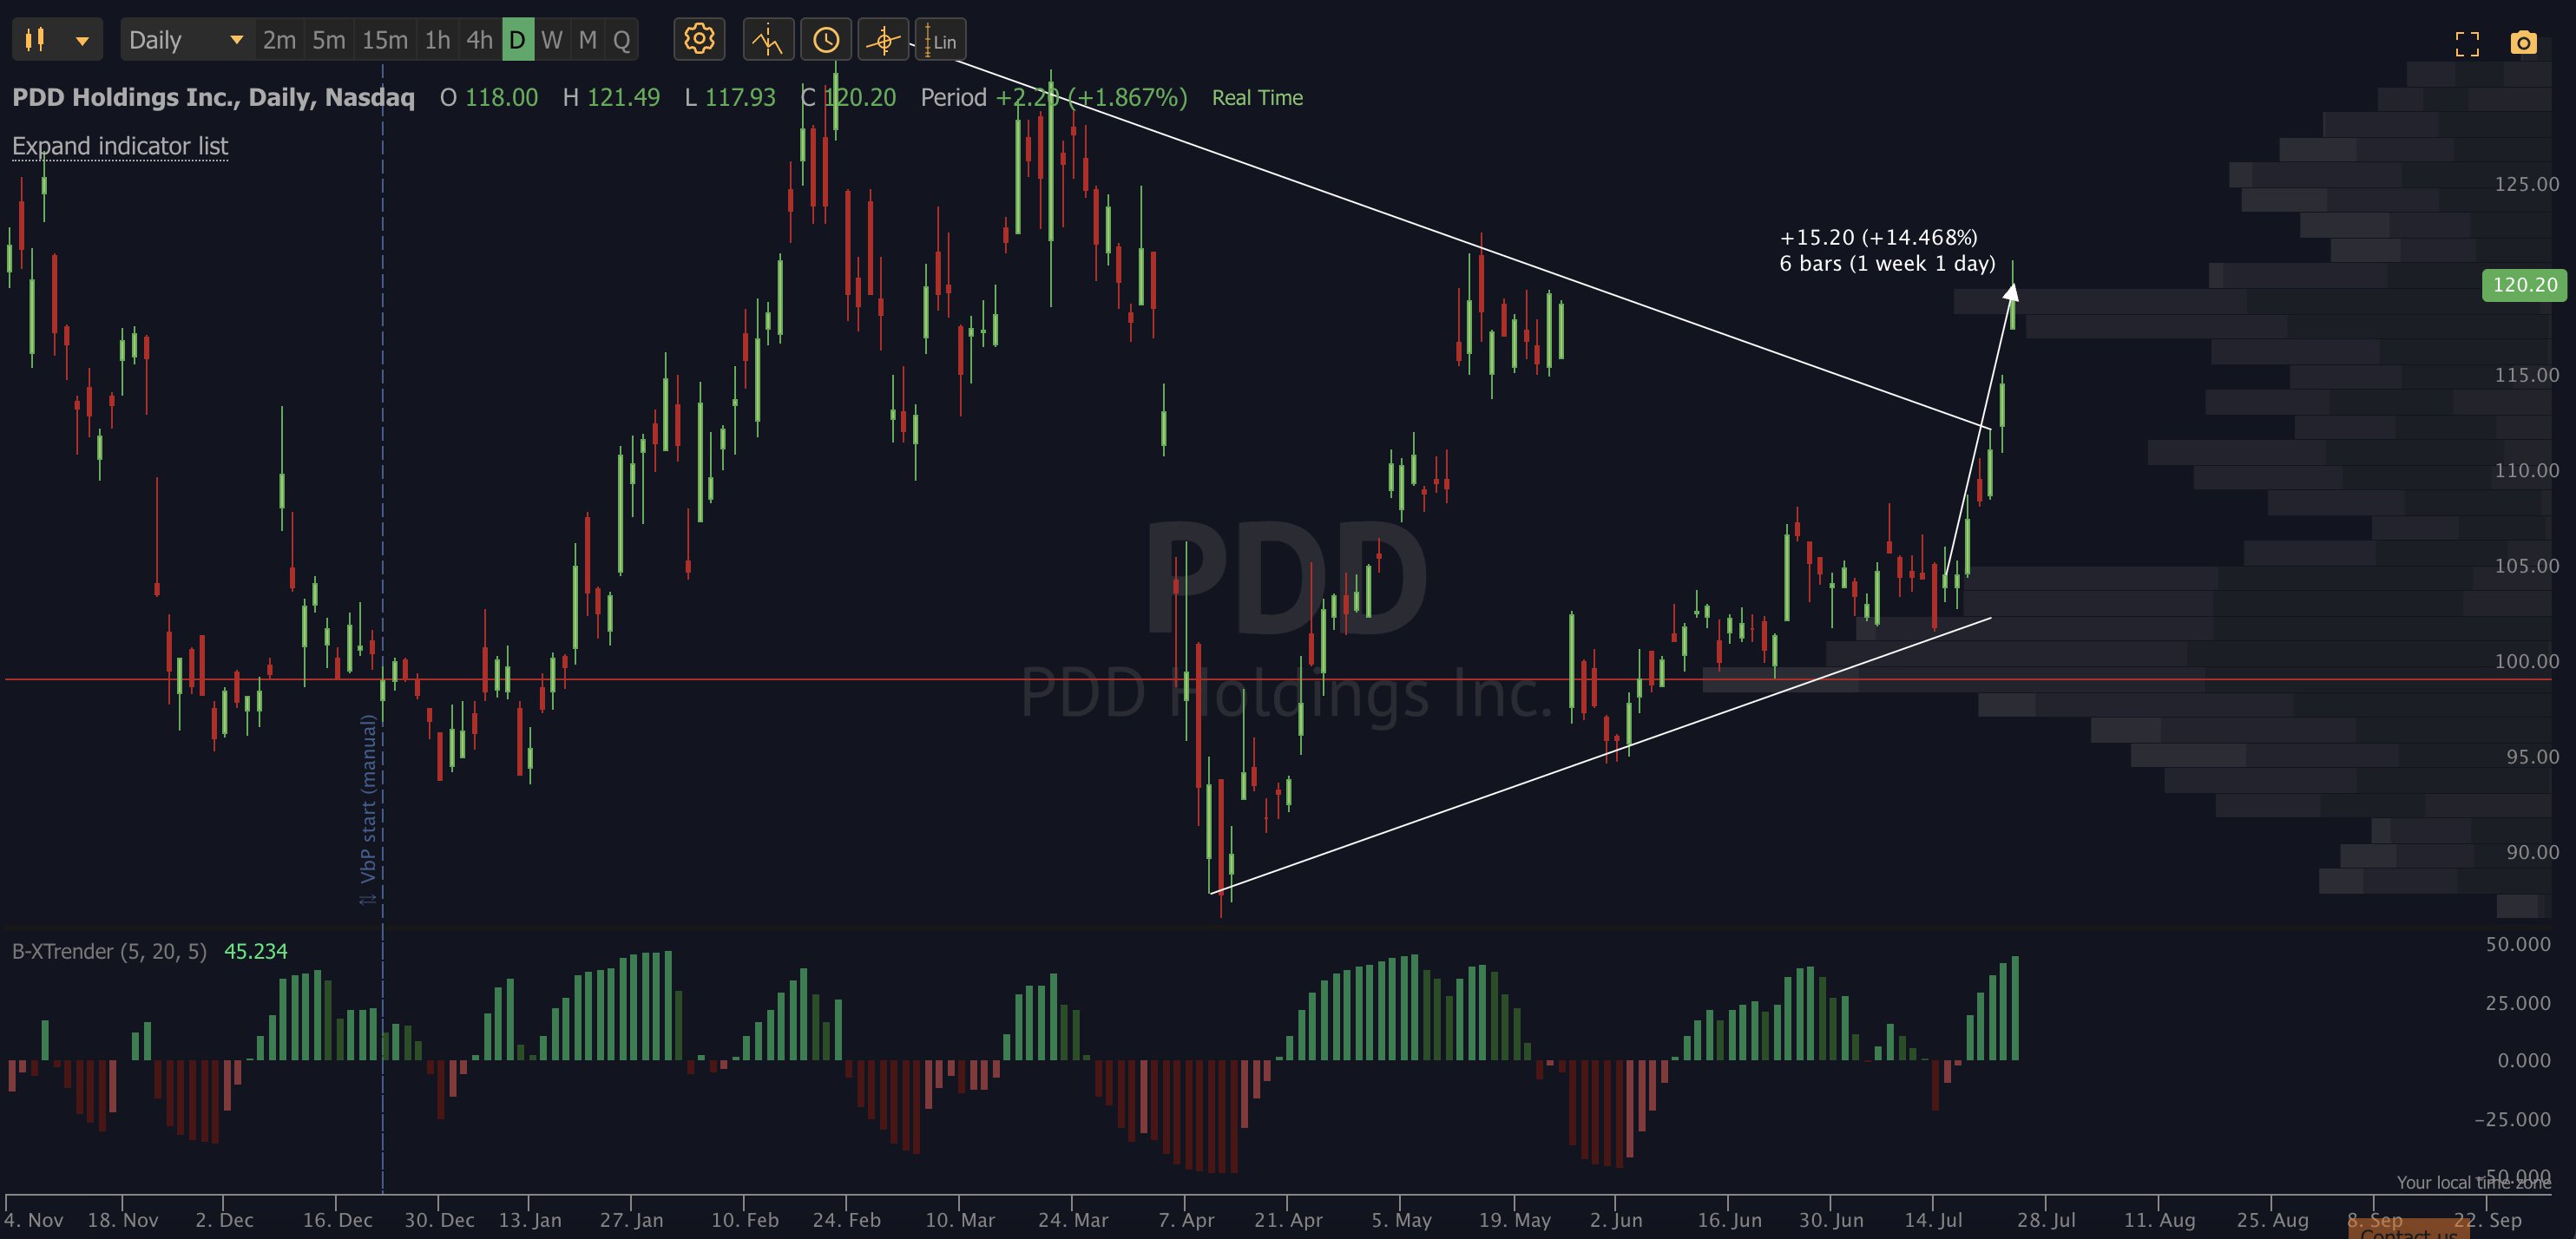Open the chart type dropdown arrow
Image resolution: width=2576 pixels, height=1239 pixels.
point(82,41)
